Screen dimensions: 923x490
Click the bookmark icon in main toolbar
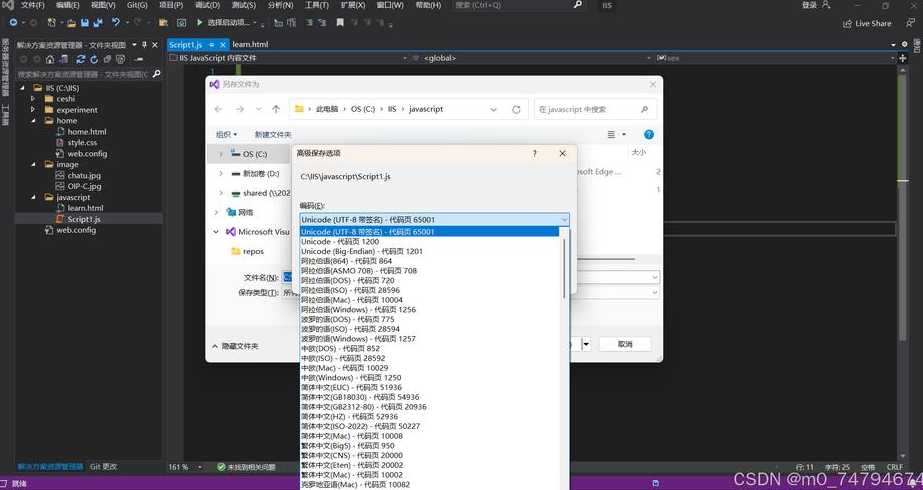coord(340,22)
